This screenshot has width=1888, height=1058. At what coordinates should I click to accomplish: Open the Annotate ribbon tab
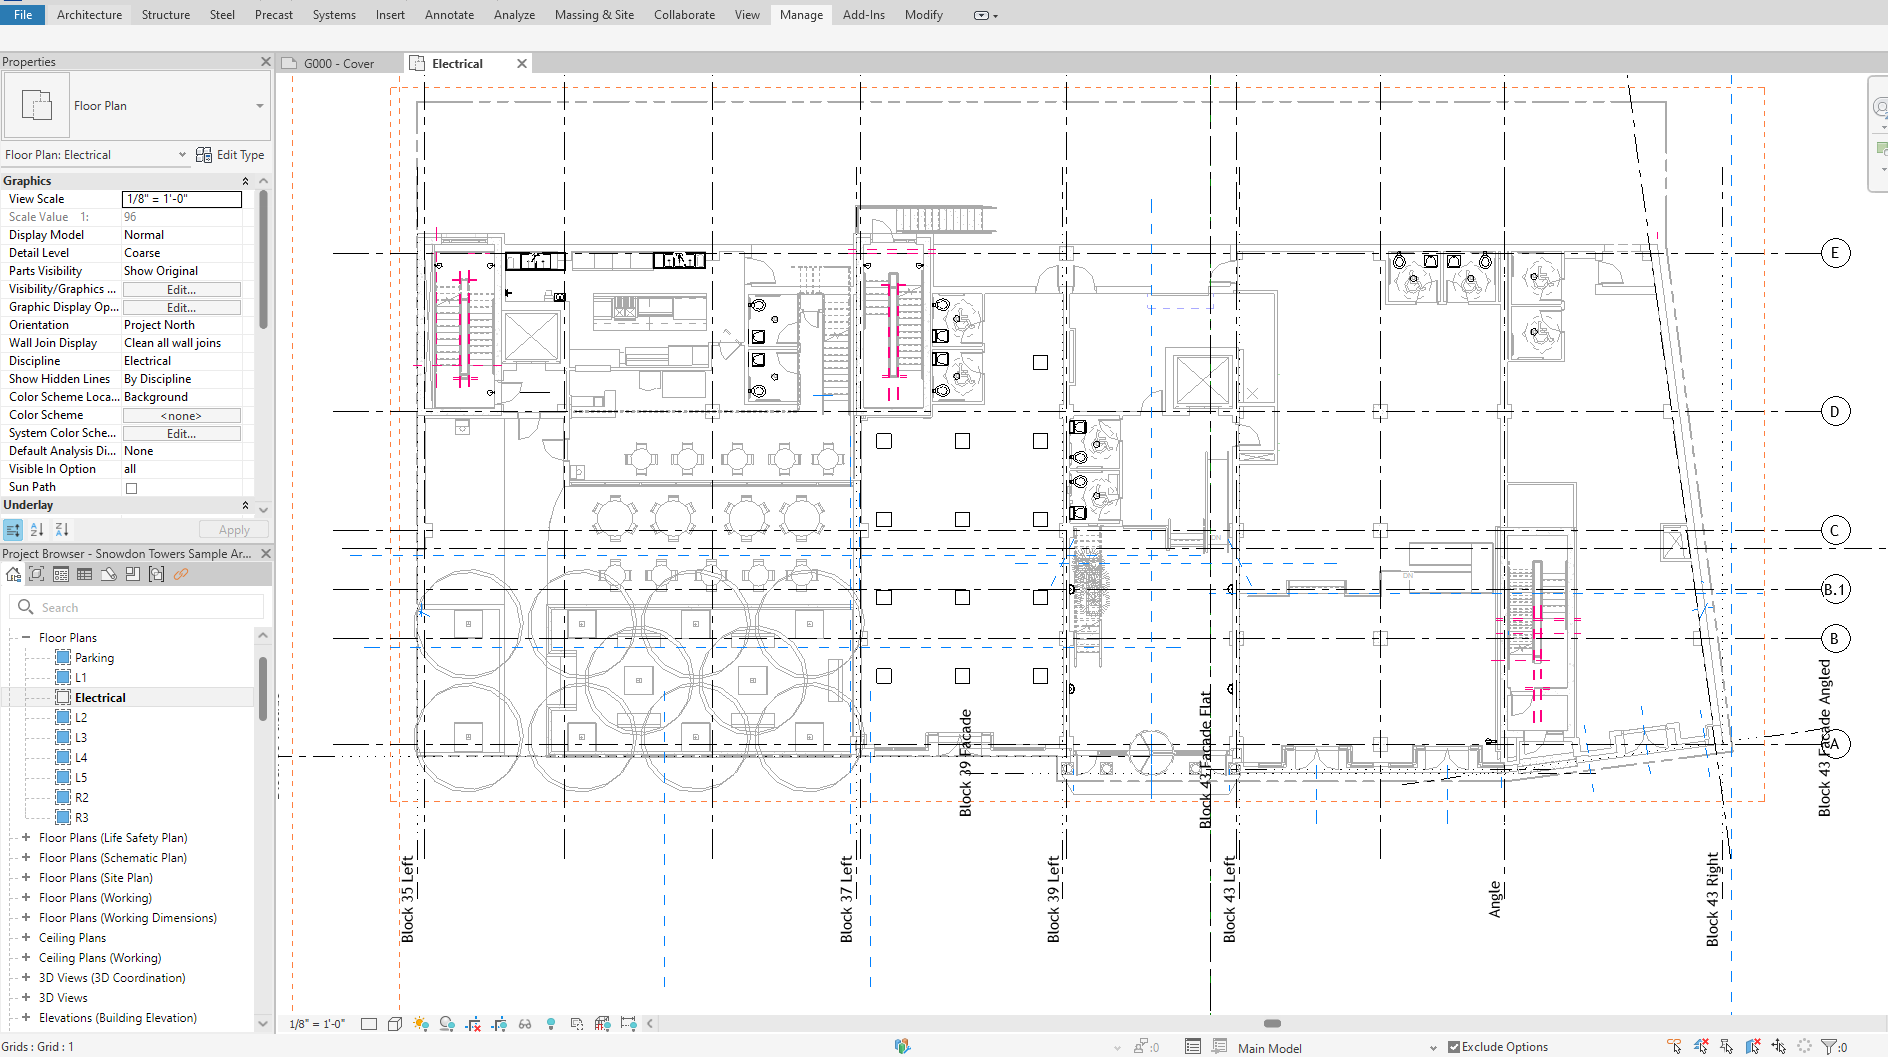pos(449,15)
